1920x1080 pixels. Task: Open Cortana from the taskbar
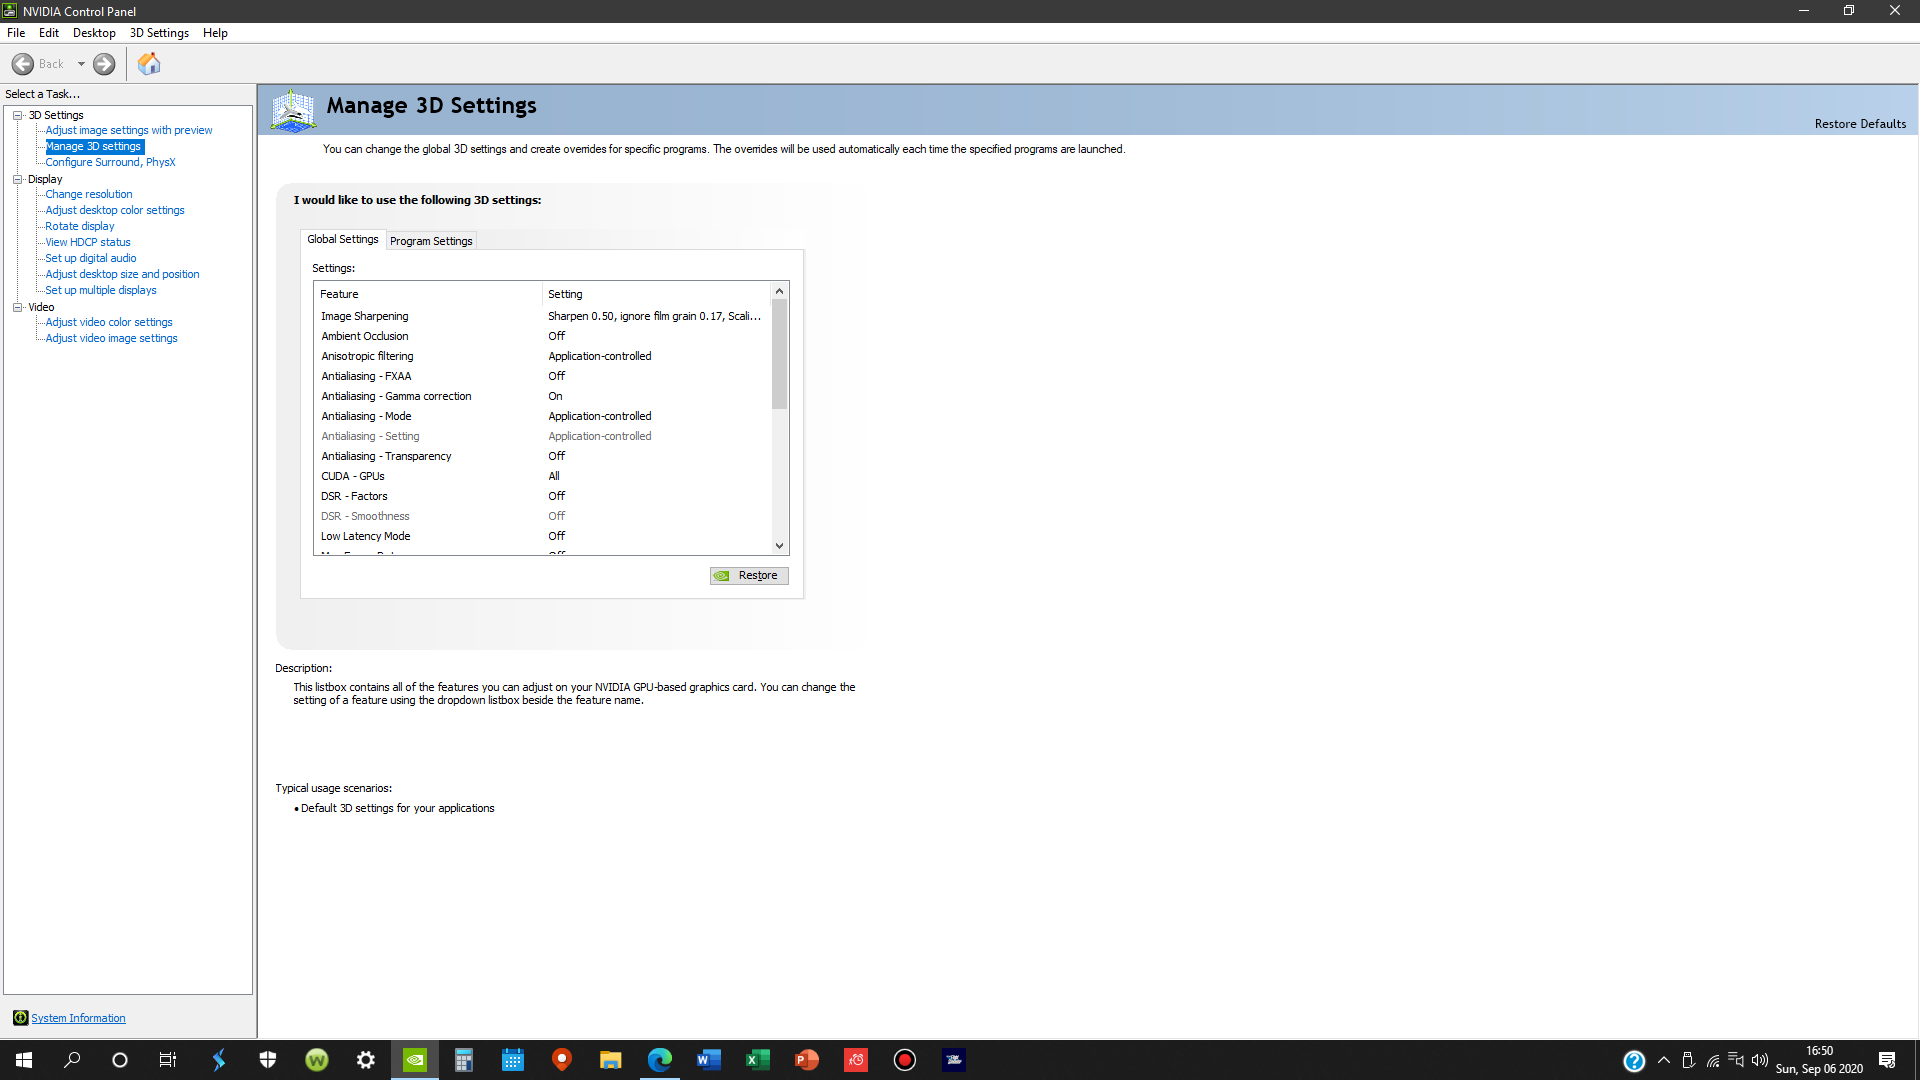click(x=120, y=1060)
